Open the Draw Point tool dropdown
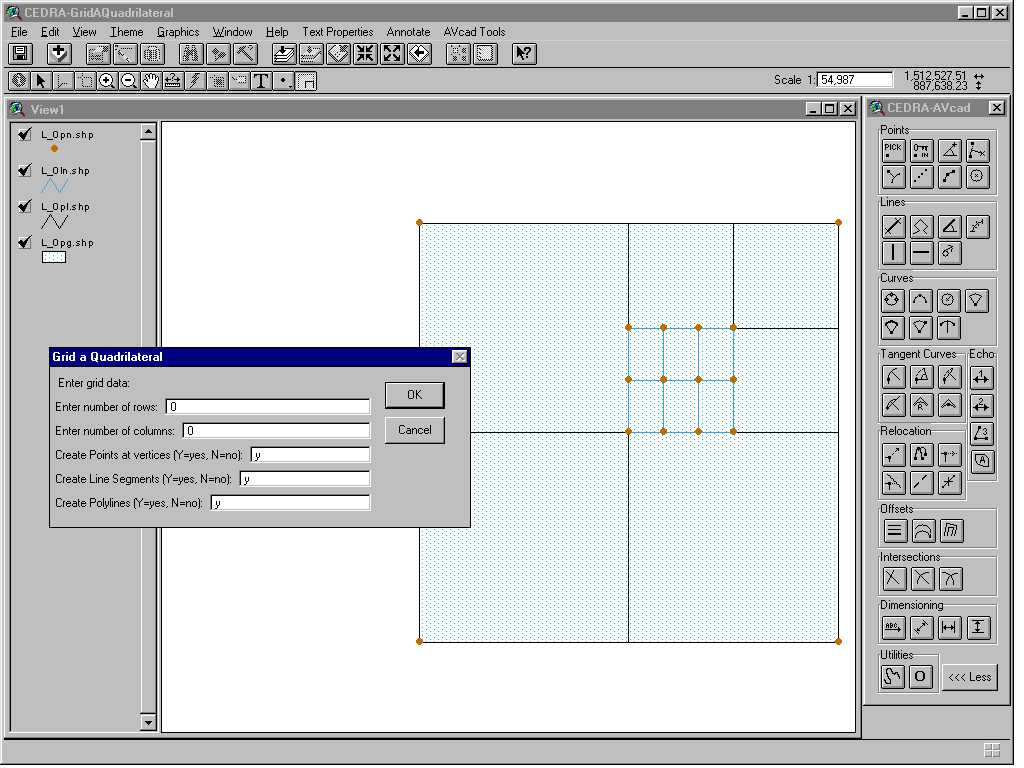The width and height of the screenshot is (1024, 768). pos(283,80)
